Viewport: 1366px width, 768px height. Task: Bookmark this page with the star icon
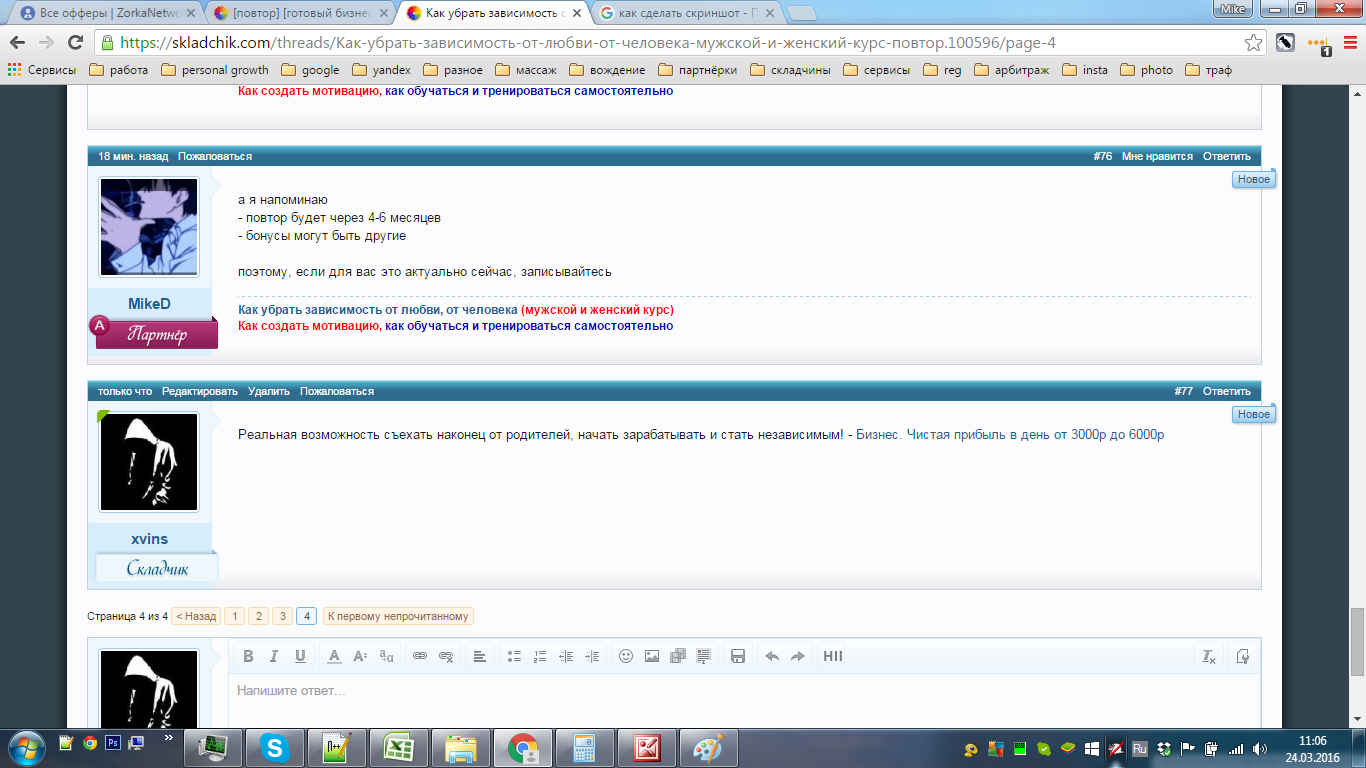click(1253, 43)
